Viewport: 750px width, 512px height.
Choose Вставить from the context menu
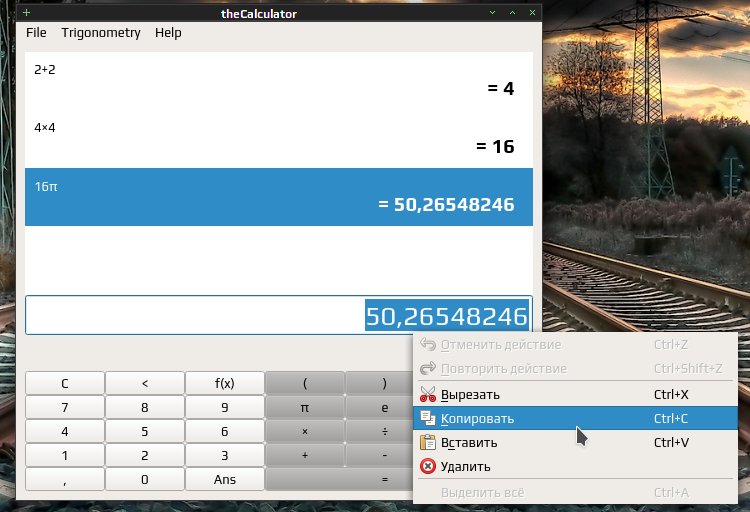pyautogui.click(x=575, y=442)
